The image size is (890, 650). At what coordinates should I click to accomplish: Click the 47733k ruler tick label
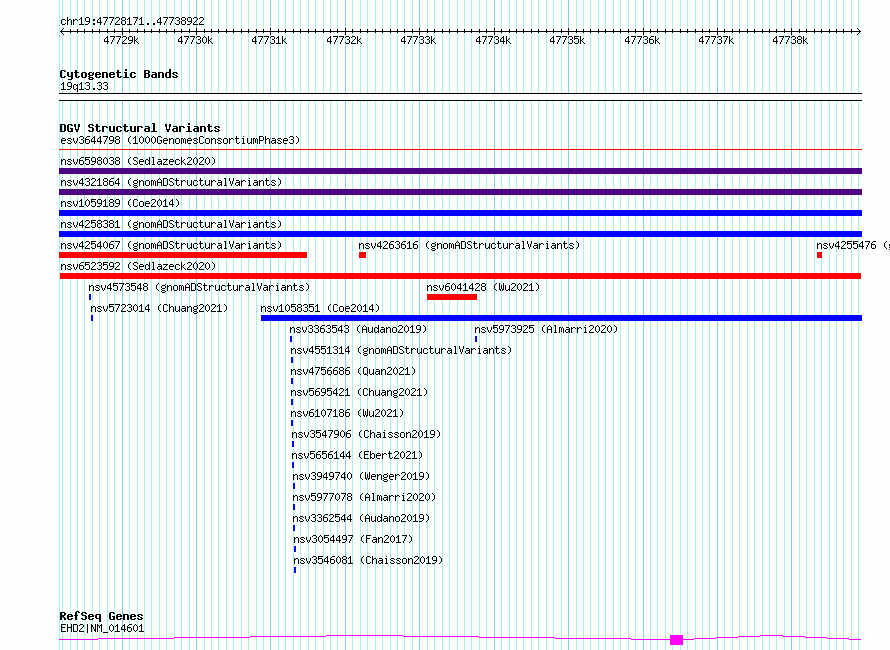tap(418, 40)
